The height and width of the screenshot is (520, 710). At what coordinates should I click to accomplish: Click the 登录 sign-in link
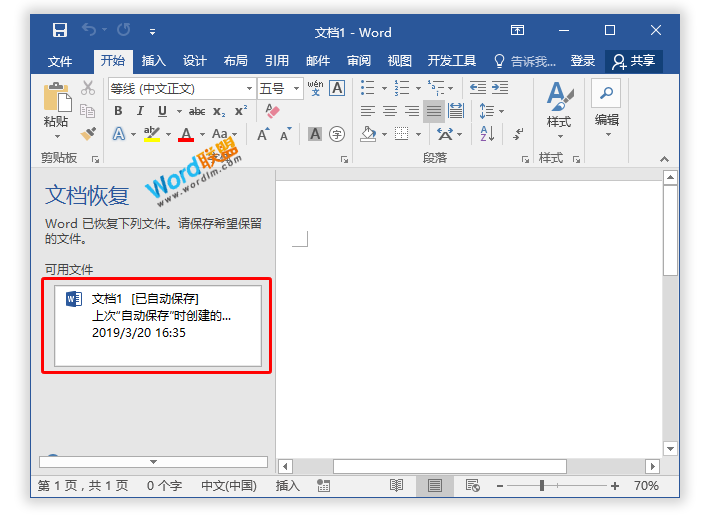click(x=583, y=61)
